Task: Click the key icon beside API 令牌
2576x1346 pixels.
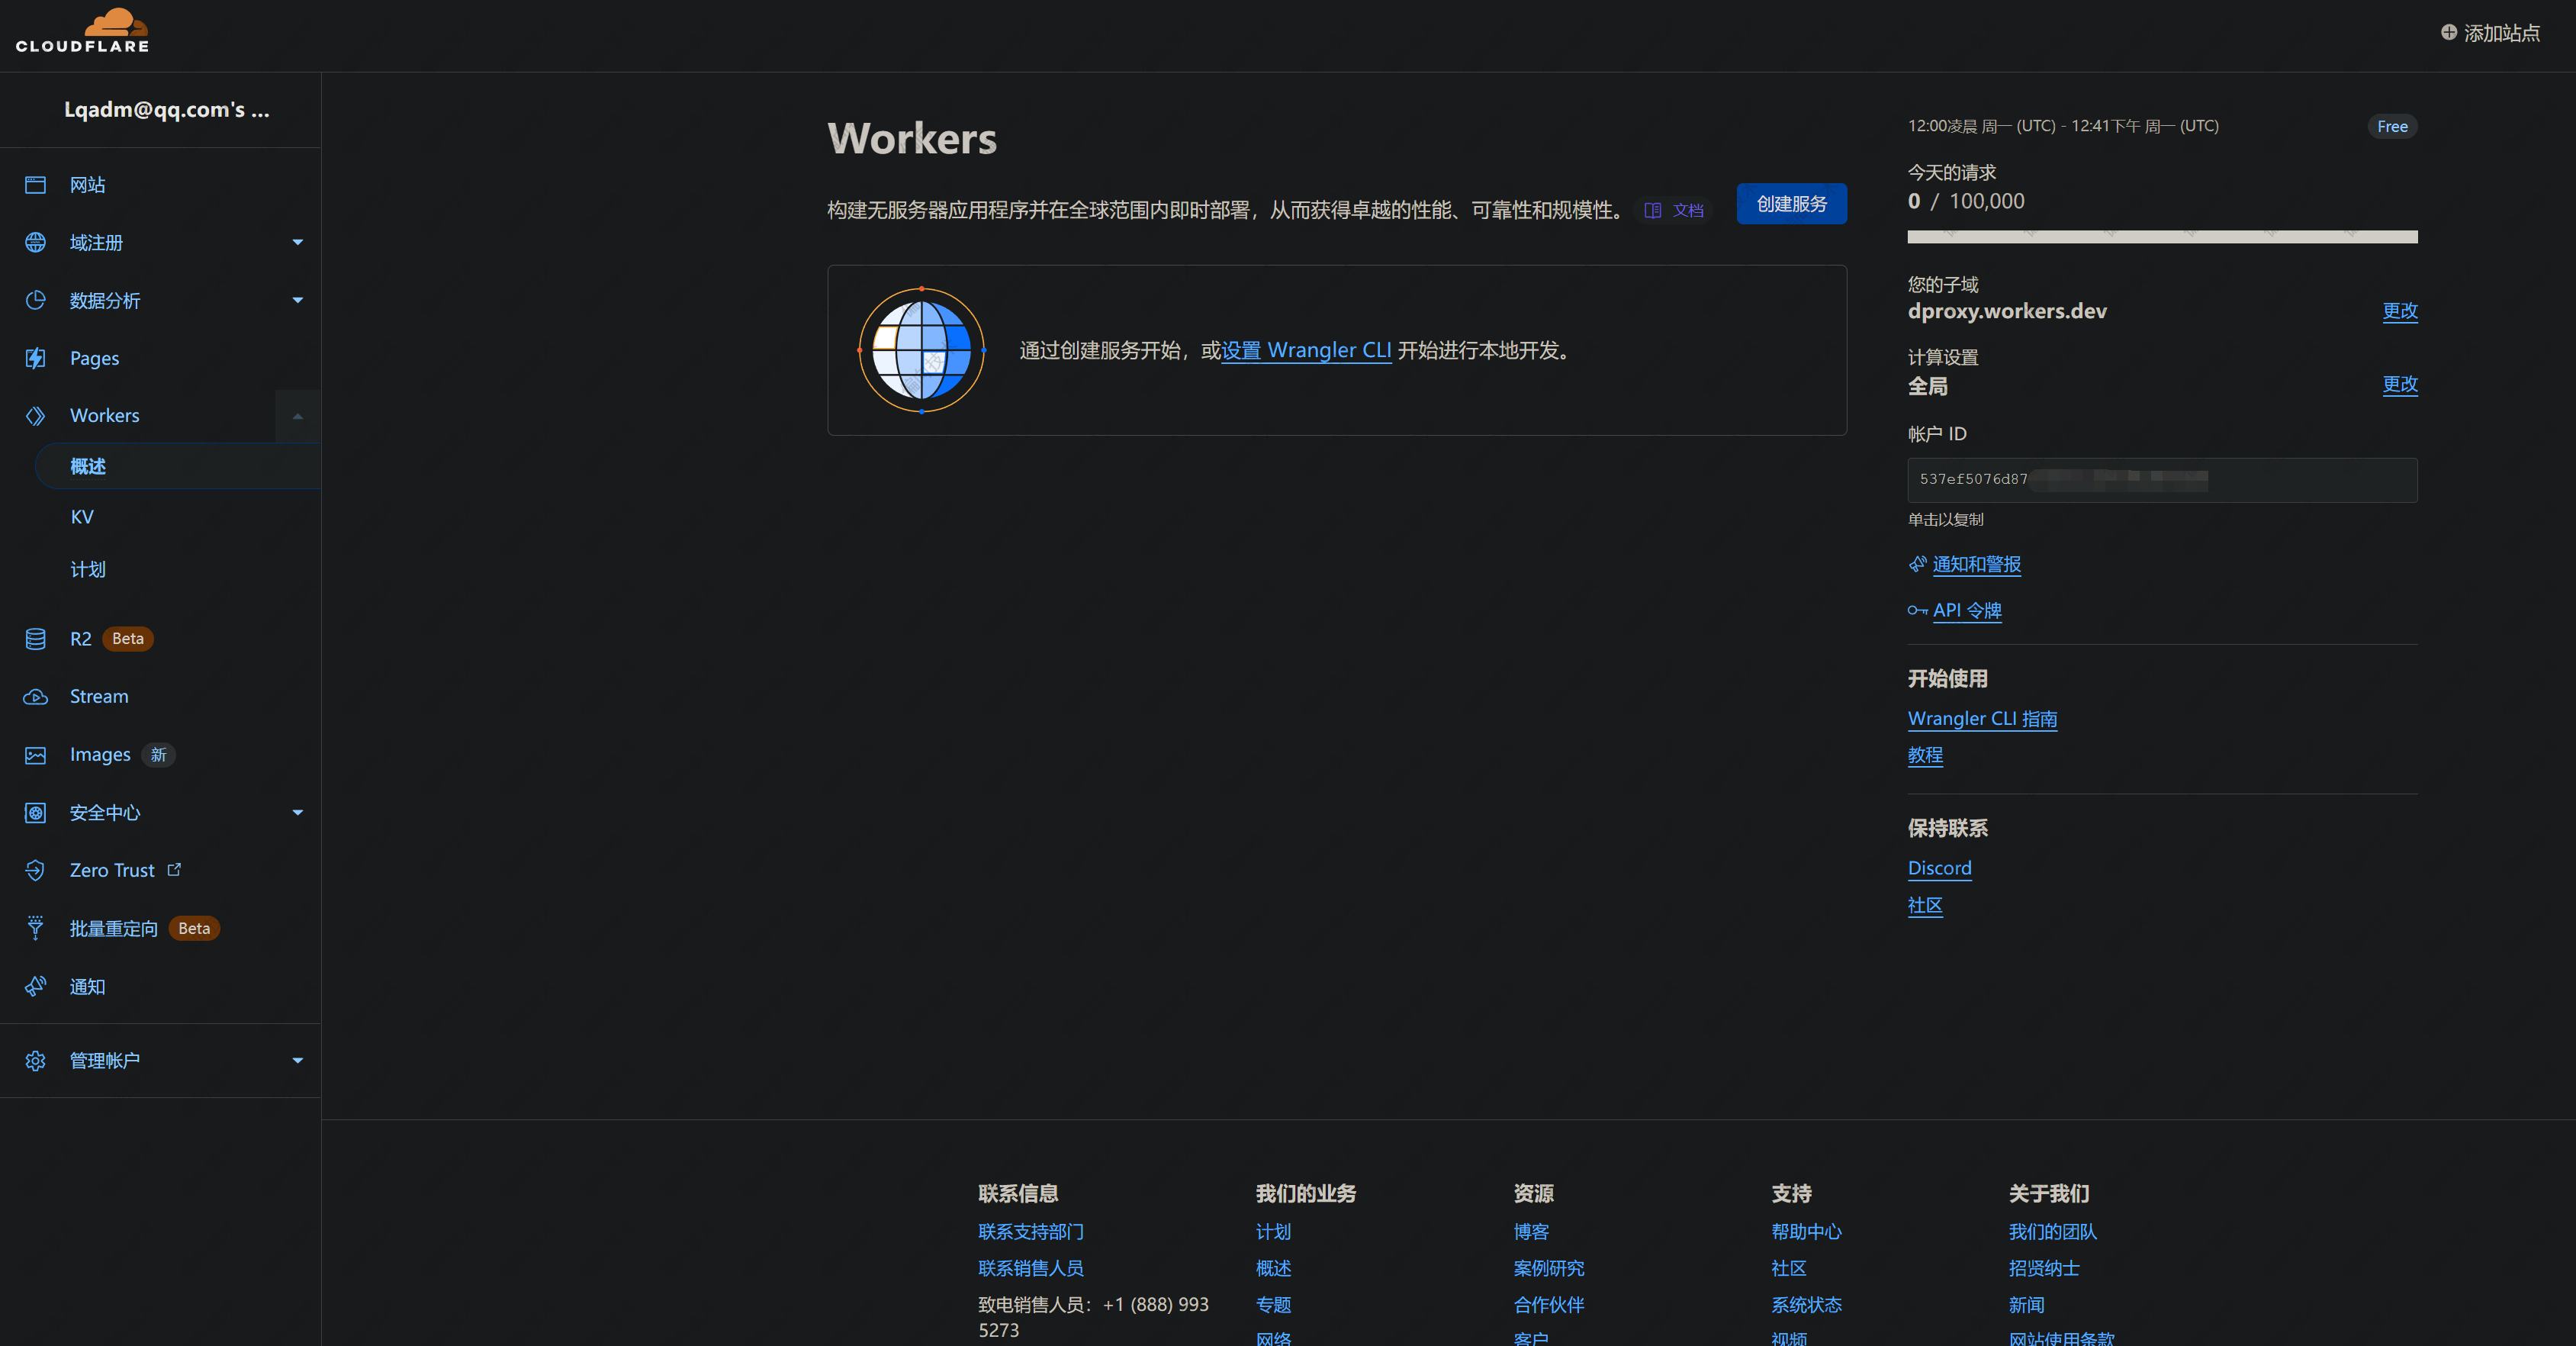Action: click(x=1917, y=610)
